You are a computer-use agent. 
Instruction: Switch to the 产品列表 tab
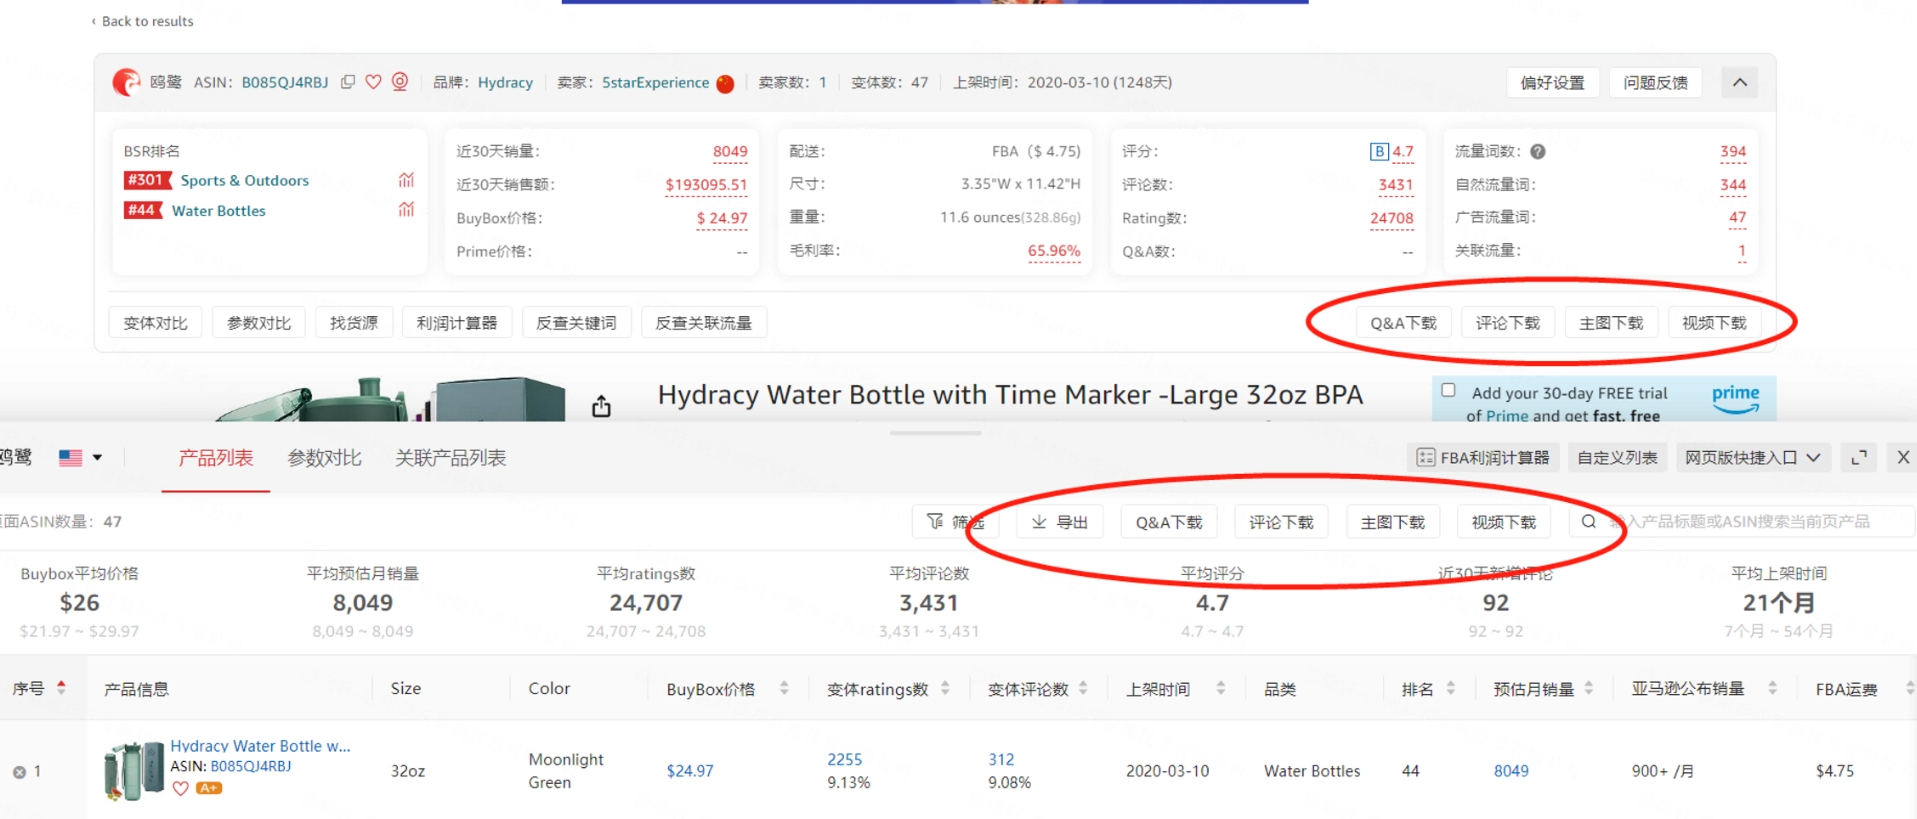click(216, 458)
